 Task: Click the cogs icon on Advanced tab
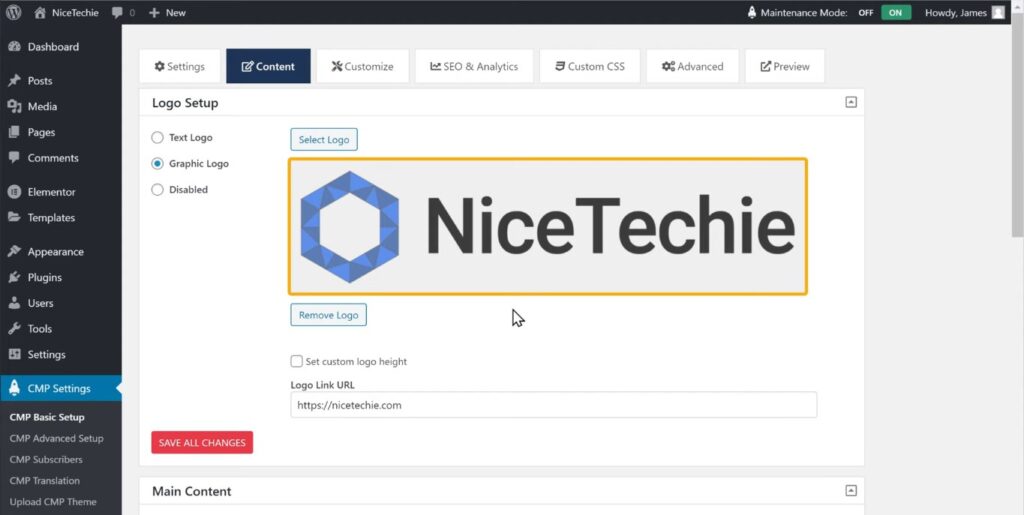click(668, 67)
